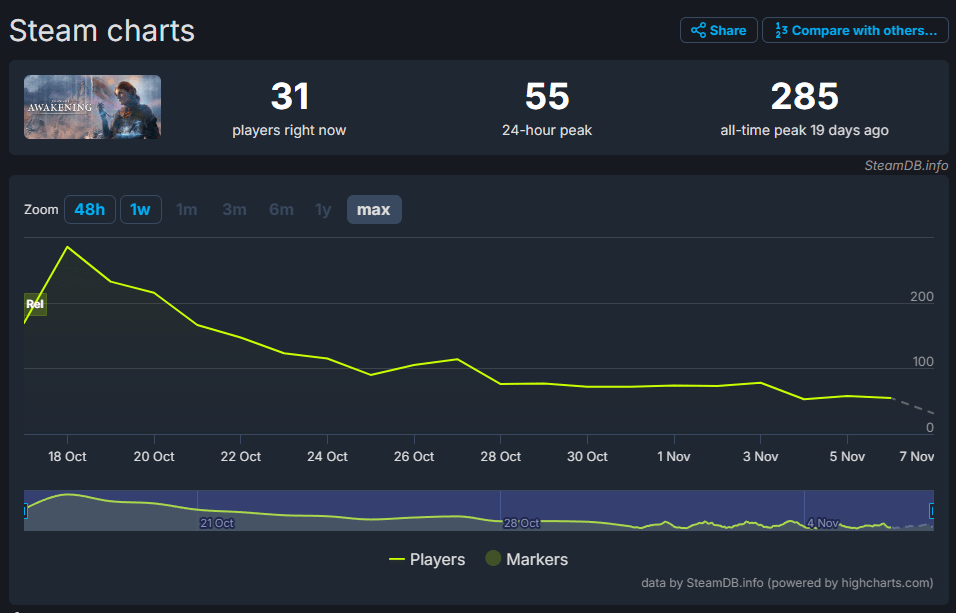956x613 pixels.
Task: Click the Rel release marker on chart
Action: (x=35, y=304)
